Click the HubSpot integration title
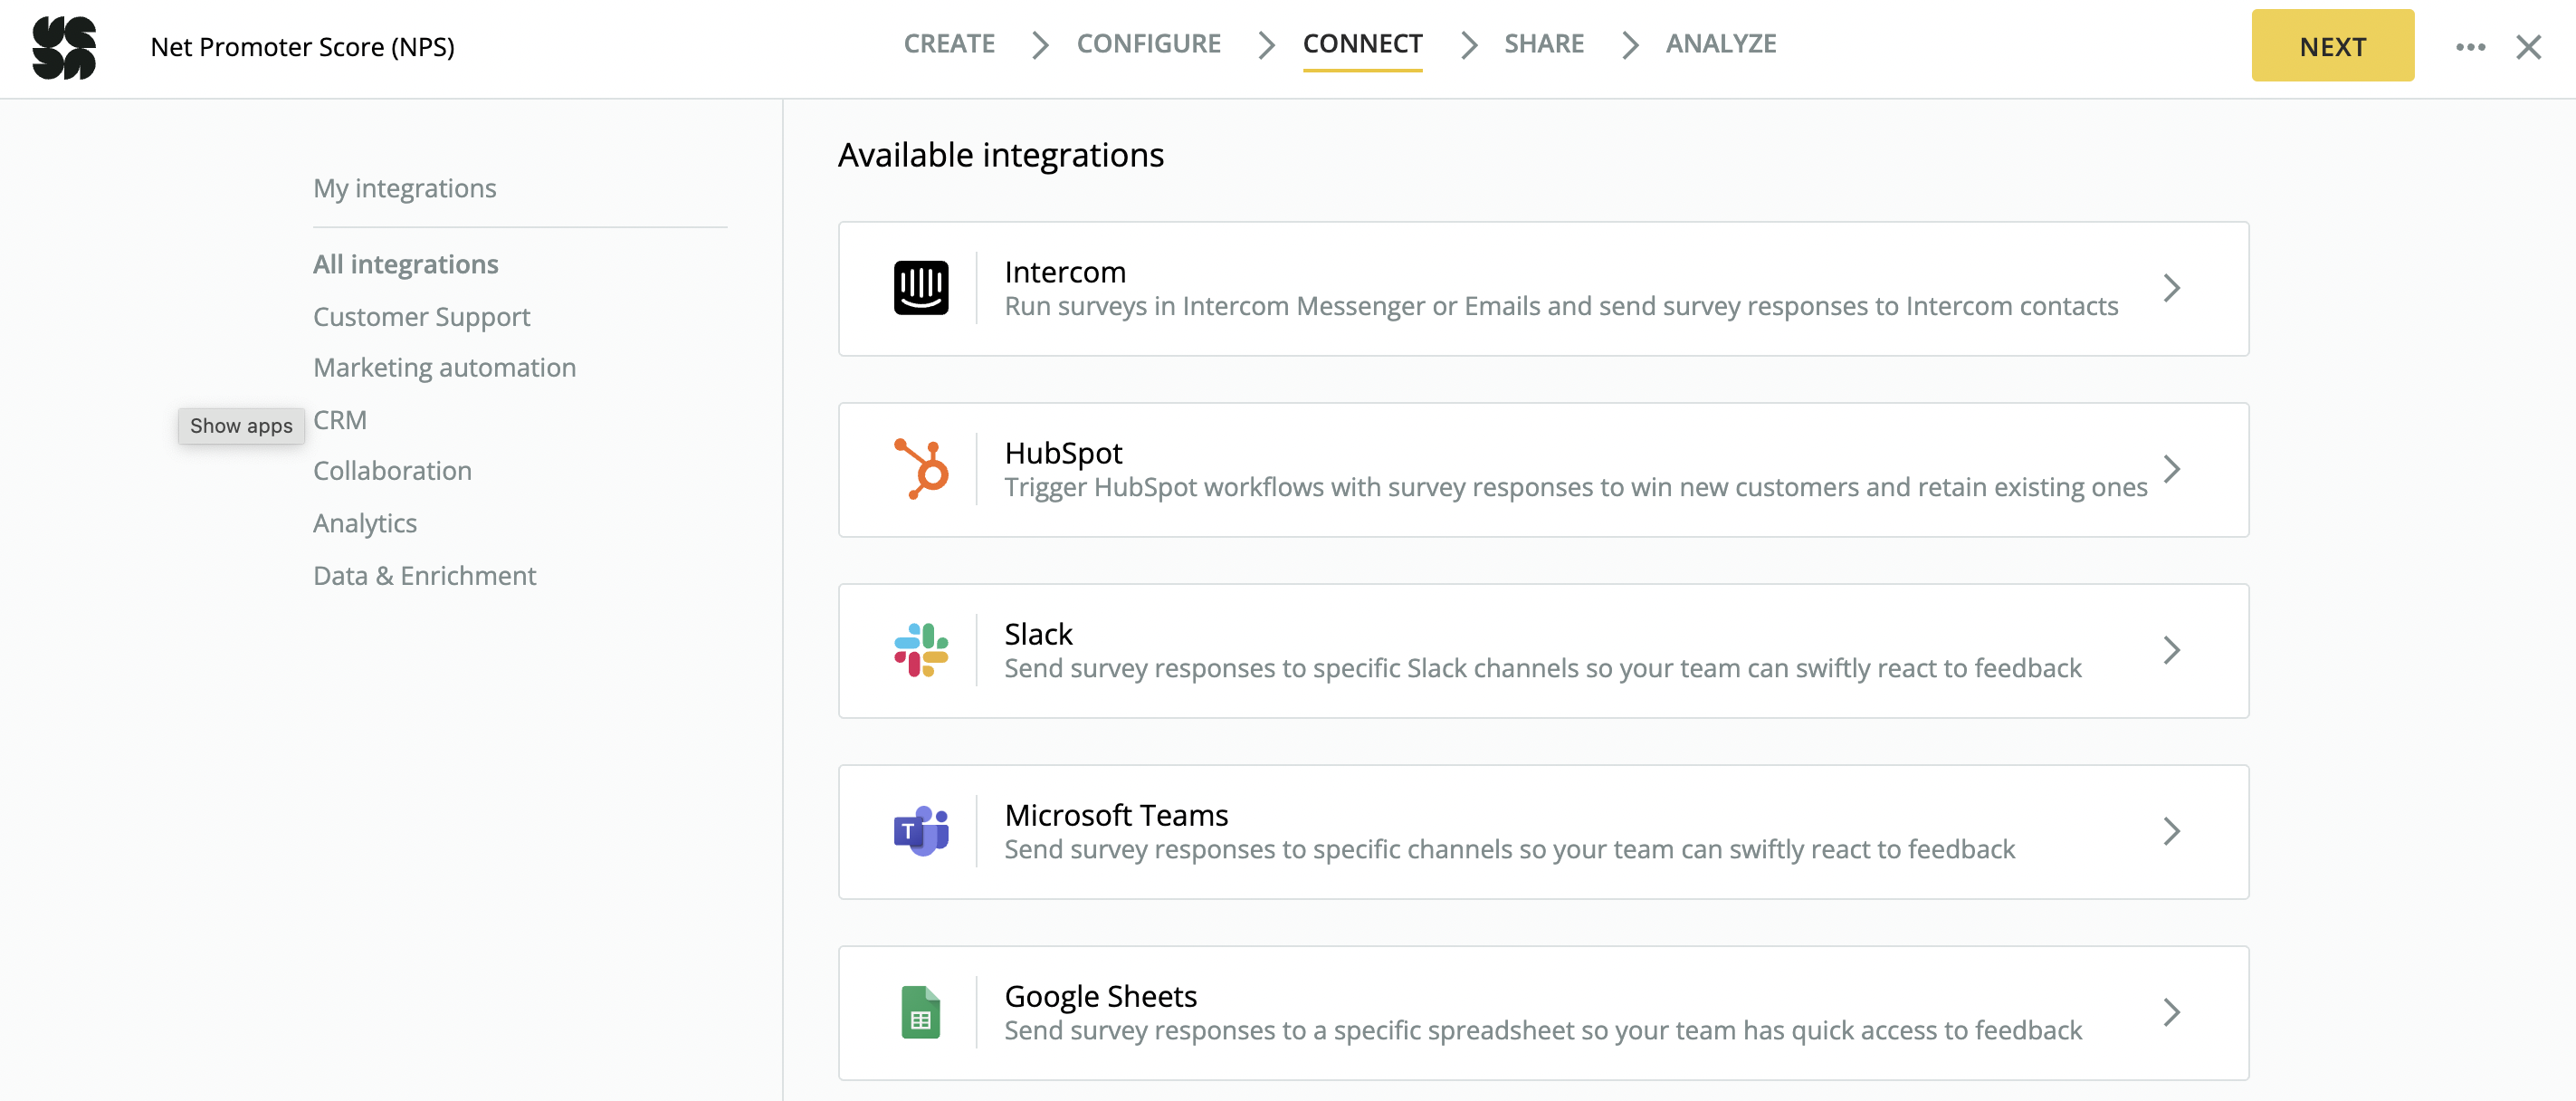This screenshot has width=2576, height=1101. pyautogui.click(x=1063, y=453)
